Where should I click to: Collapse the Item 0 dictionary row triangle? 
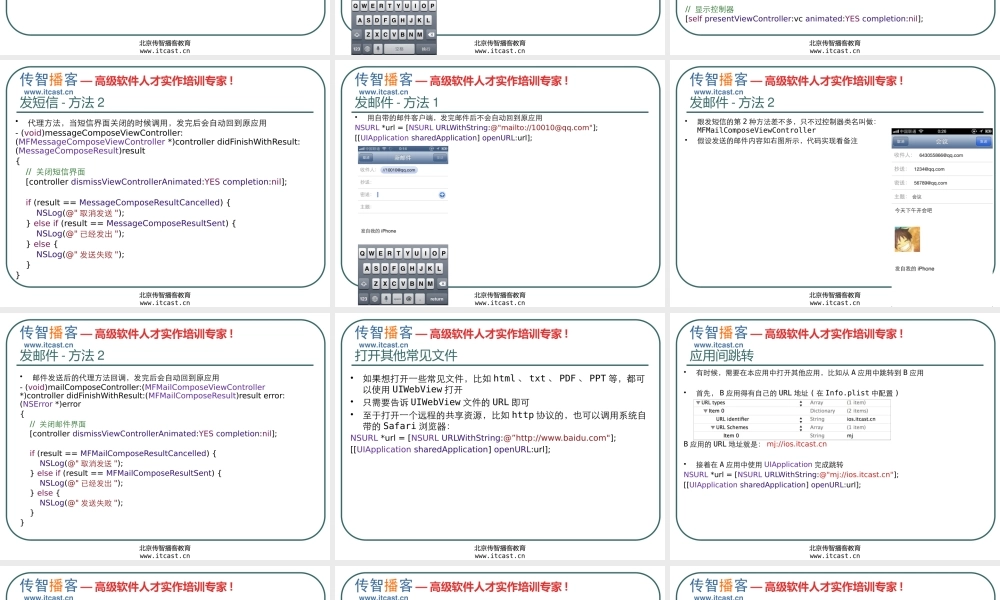[703, 410]
